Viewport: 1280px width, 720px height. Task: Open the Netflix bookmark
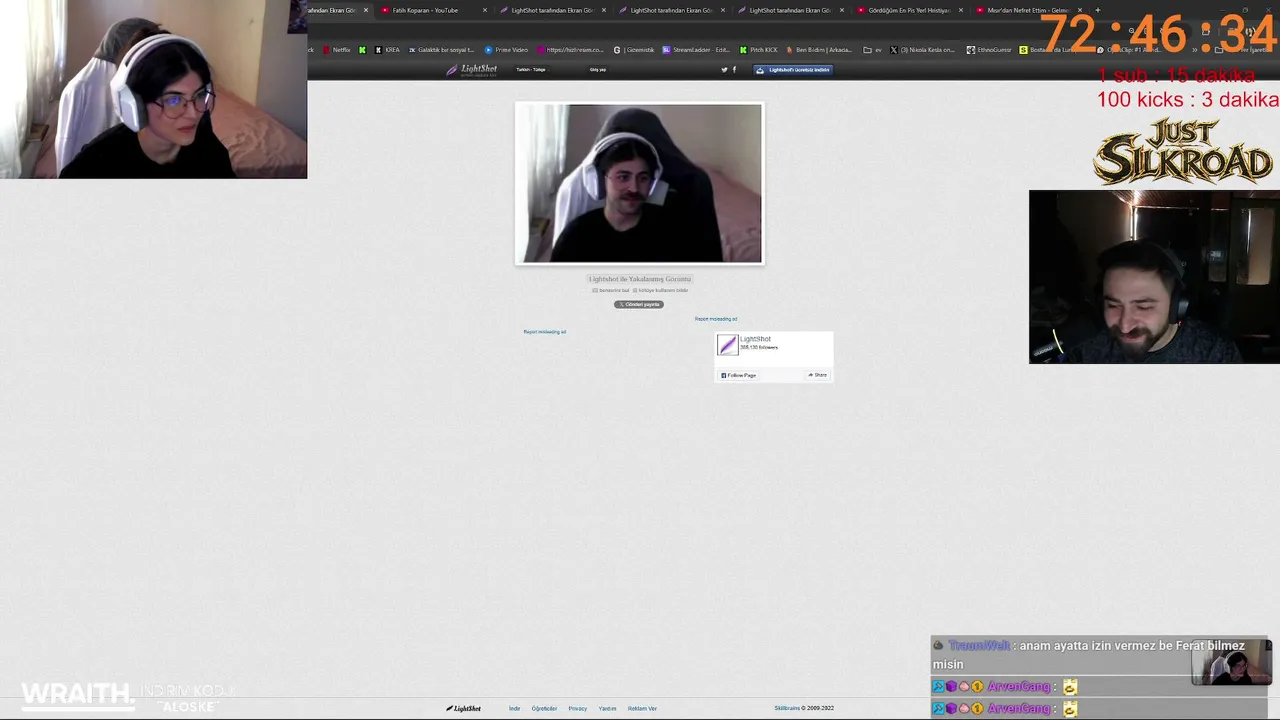336,50
